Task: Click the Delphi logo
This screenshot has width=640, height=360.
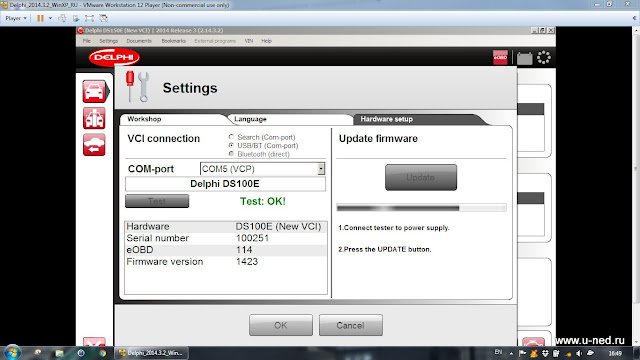Action: tap(114, 57)
